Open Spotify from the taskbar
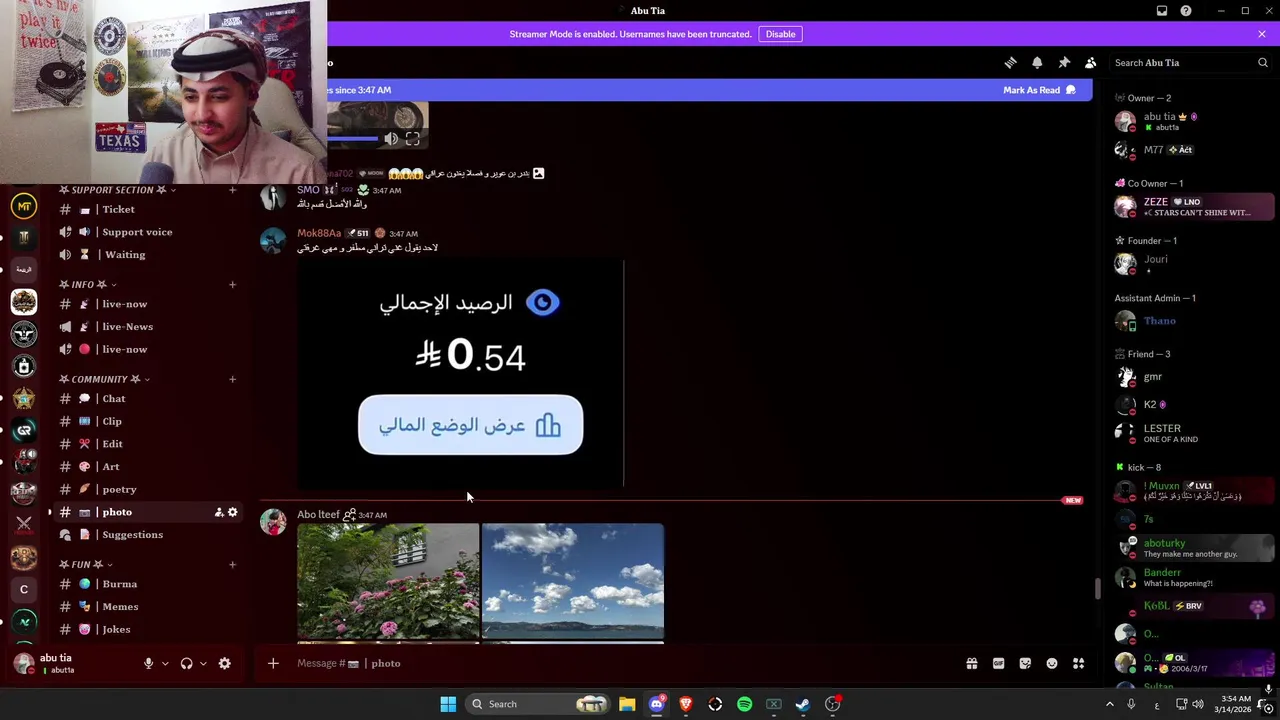This screenshot has height=720, width=1280. pos(744,704)
